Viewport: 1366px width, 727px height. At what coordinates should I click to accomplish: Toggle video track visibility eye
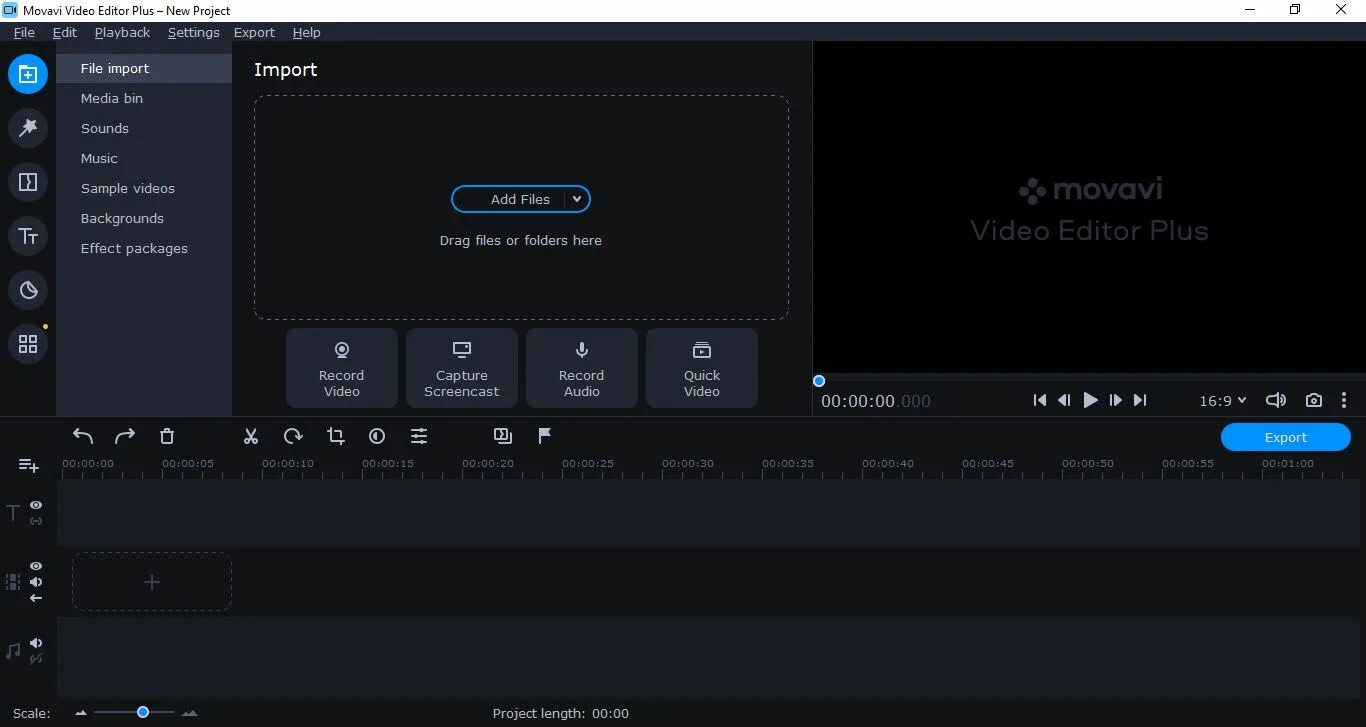coord(36,566)
